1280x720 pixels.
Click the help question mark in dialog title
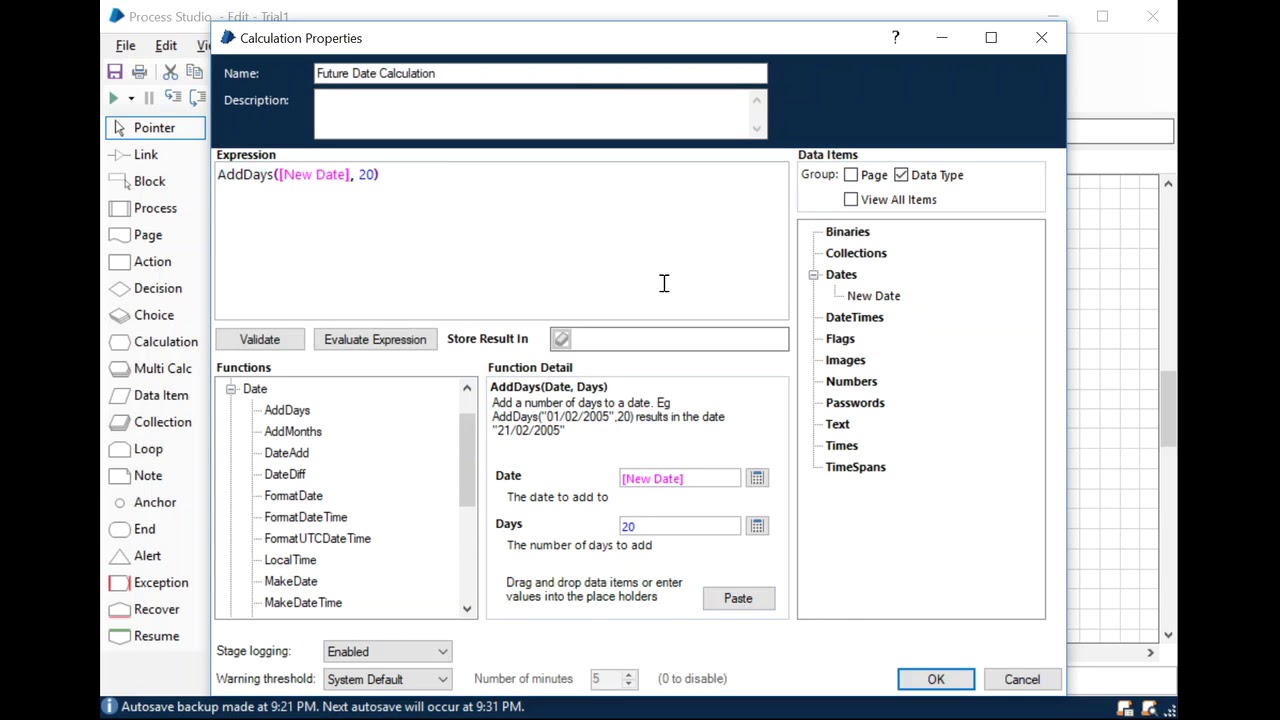pos(895,38)
